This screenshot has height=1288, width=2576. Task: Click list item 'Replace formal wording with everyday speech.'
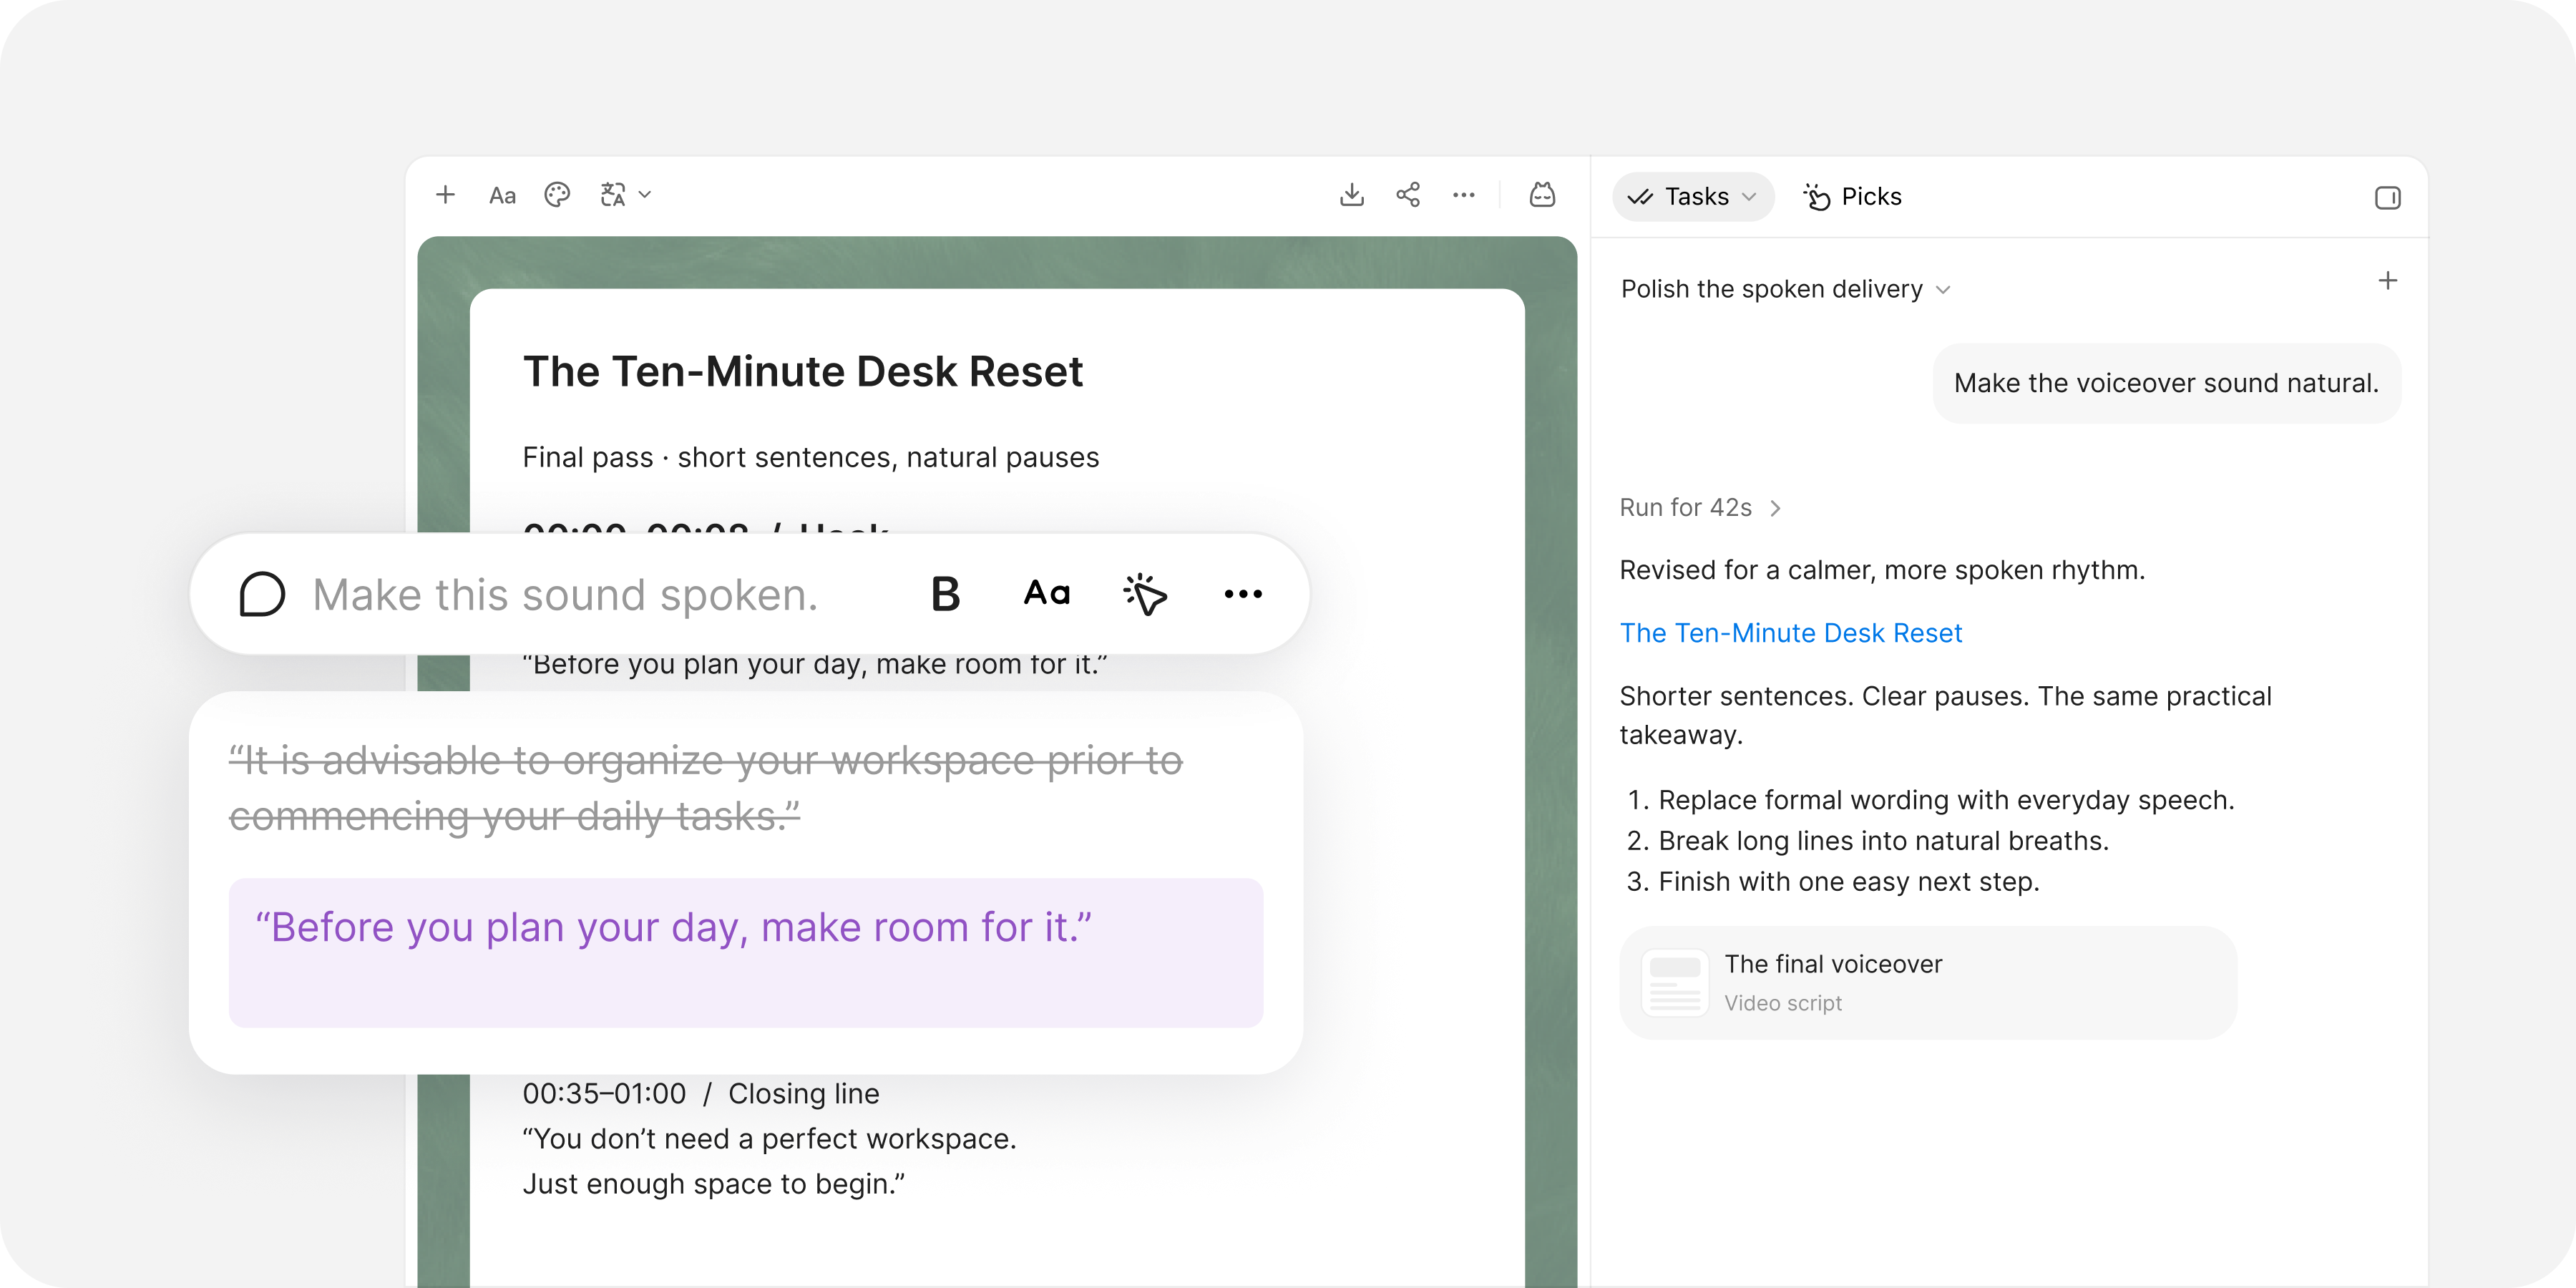click(x=1946, y=800)
